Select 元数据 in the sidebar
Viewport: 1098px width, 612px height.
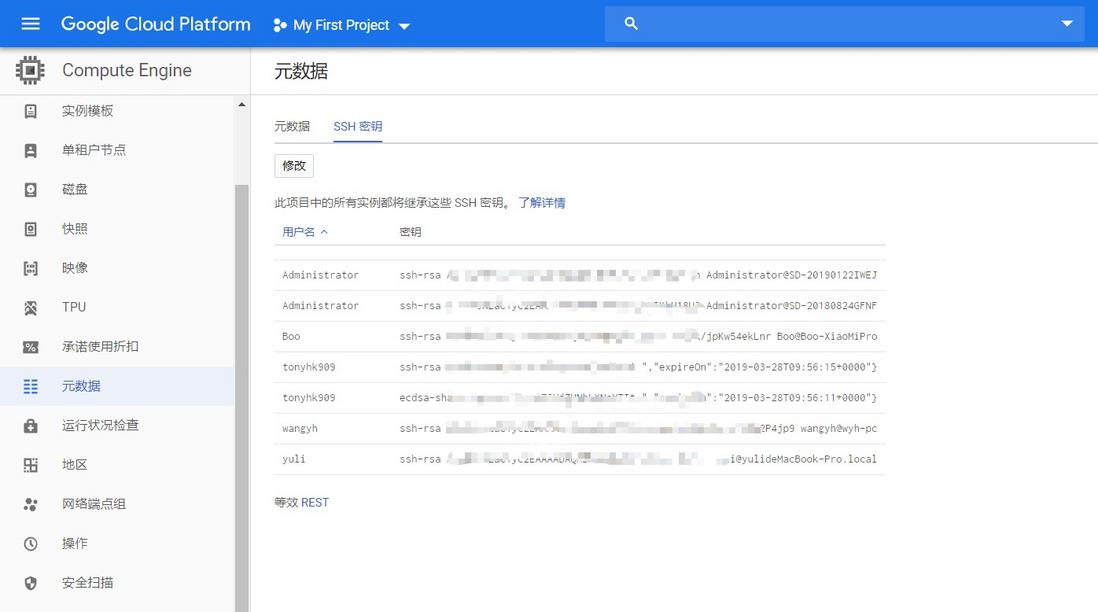pyautogui.click(x=81, y=386)
